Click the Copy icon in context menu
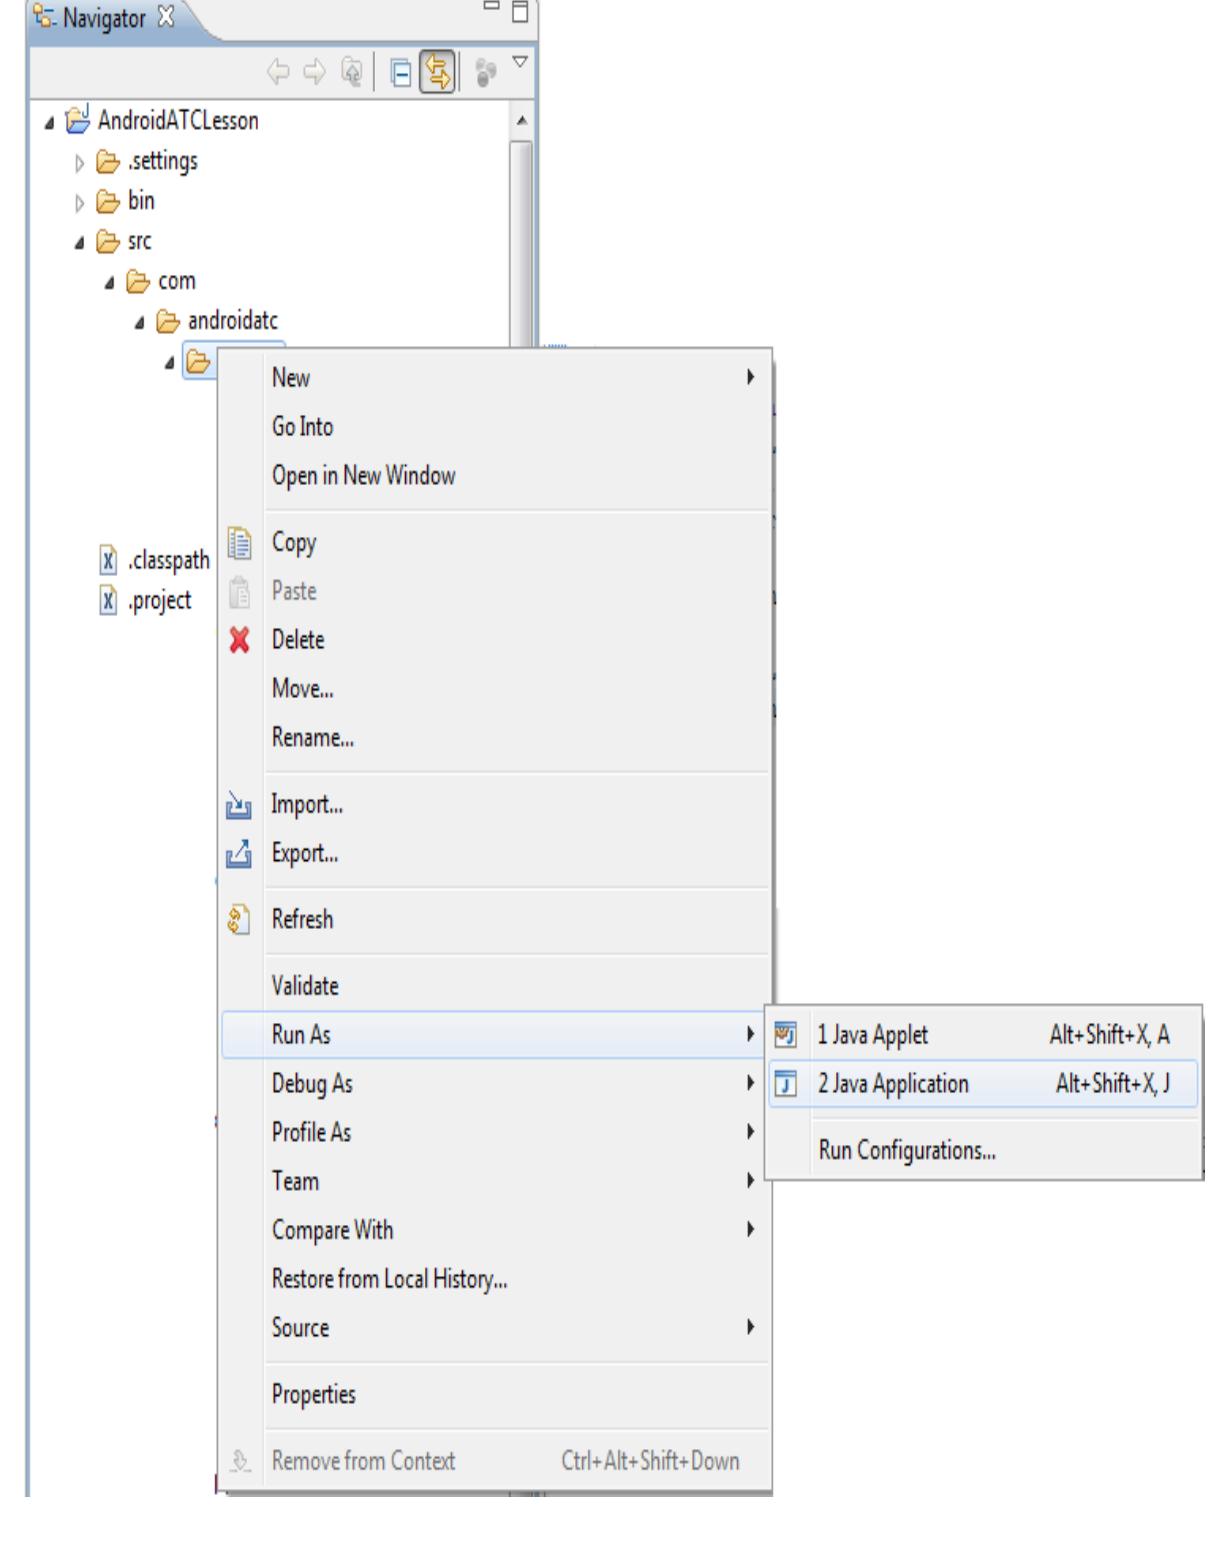1228x1562 pixels. [x=239, y=543]
